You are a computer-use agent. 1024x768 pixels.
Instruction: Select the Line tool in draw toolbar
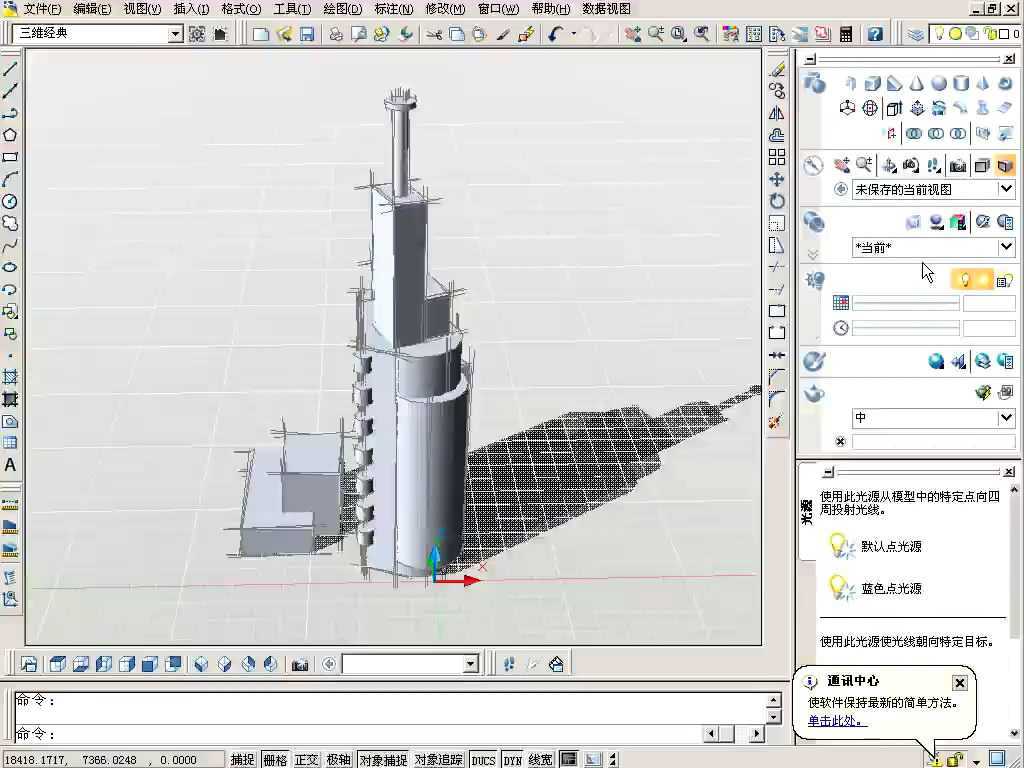[10, 69]
